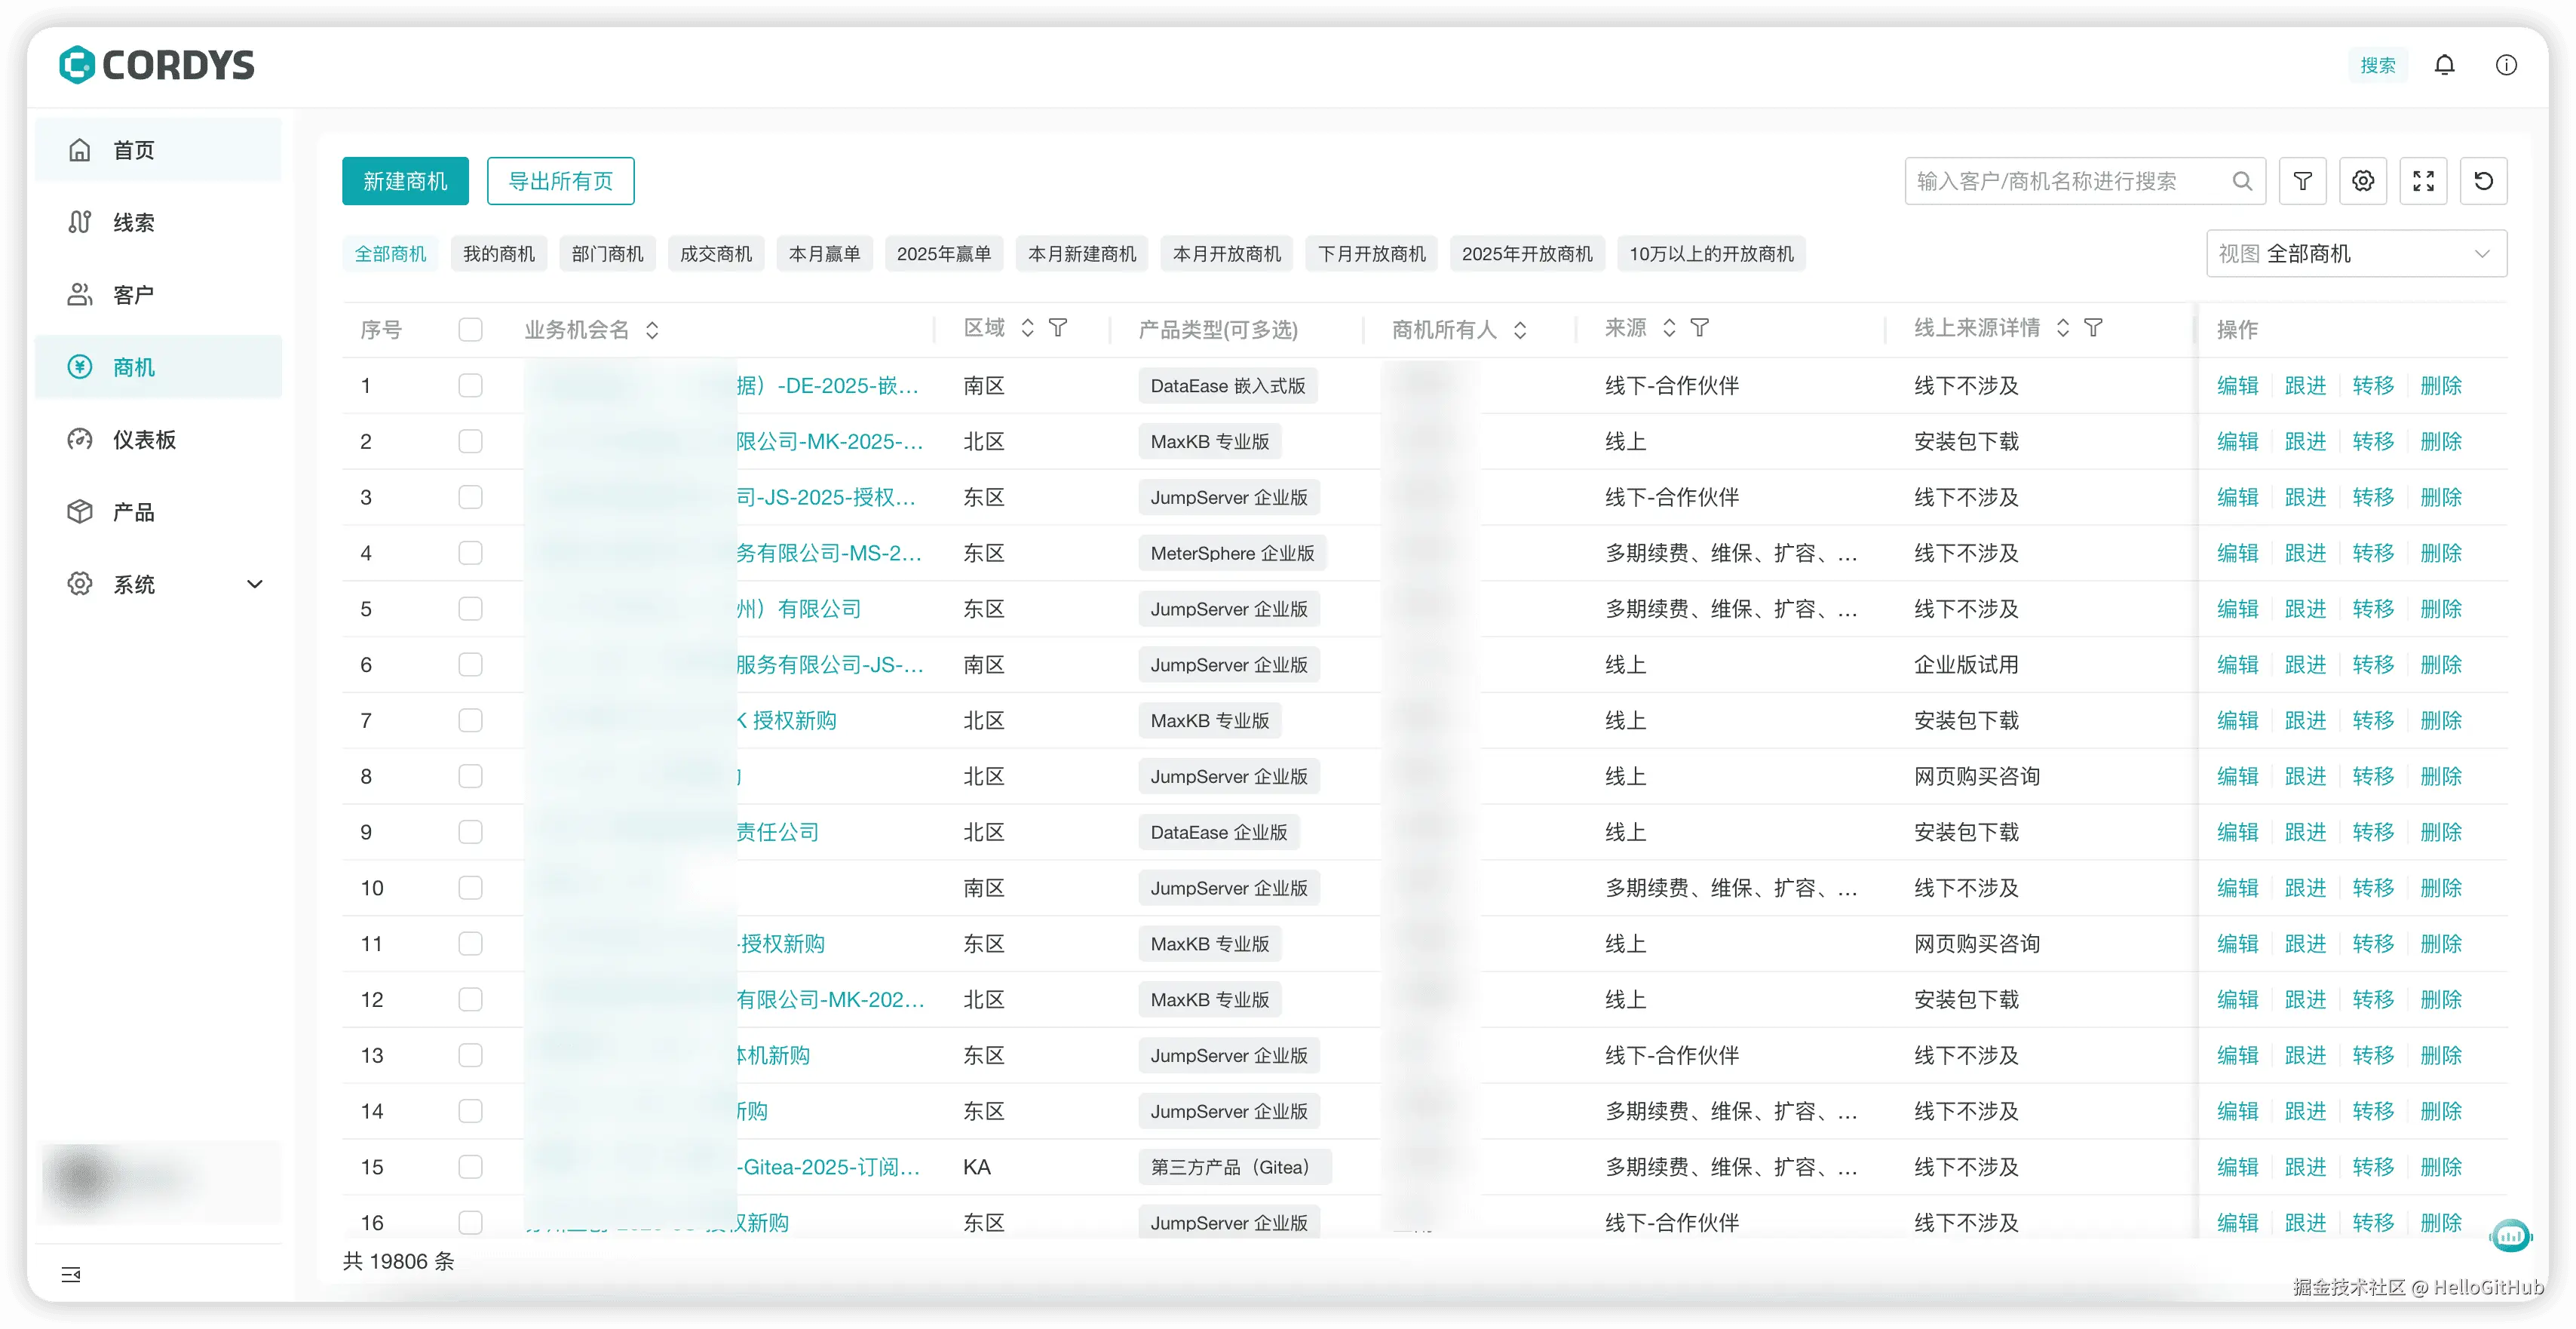Open the info icon in header
The height and width of the screenshot is (1329, 2576).
(x=2506, y=65)
